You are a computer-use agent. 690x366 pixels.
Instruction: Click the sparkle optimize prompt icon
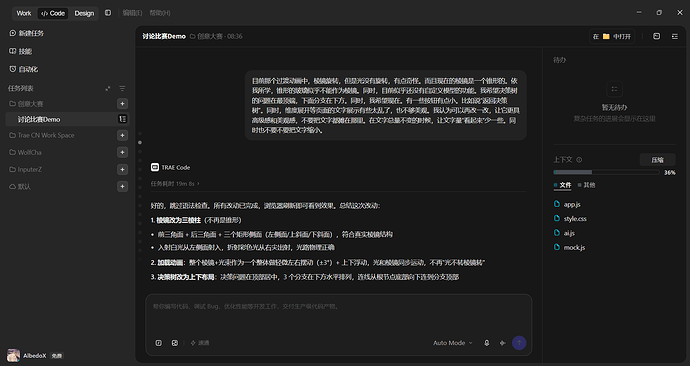[x=503, y=343]
